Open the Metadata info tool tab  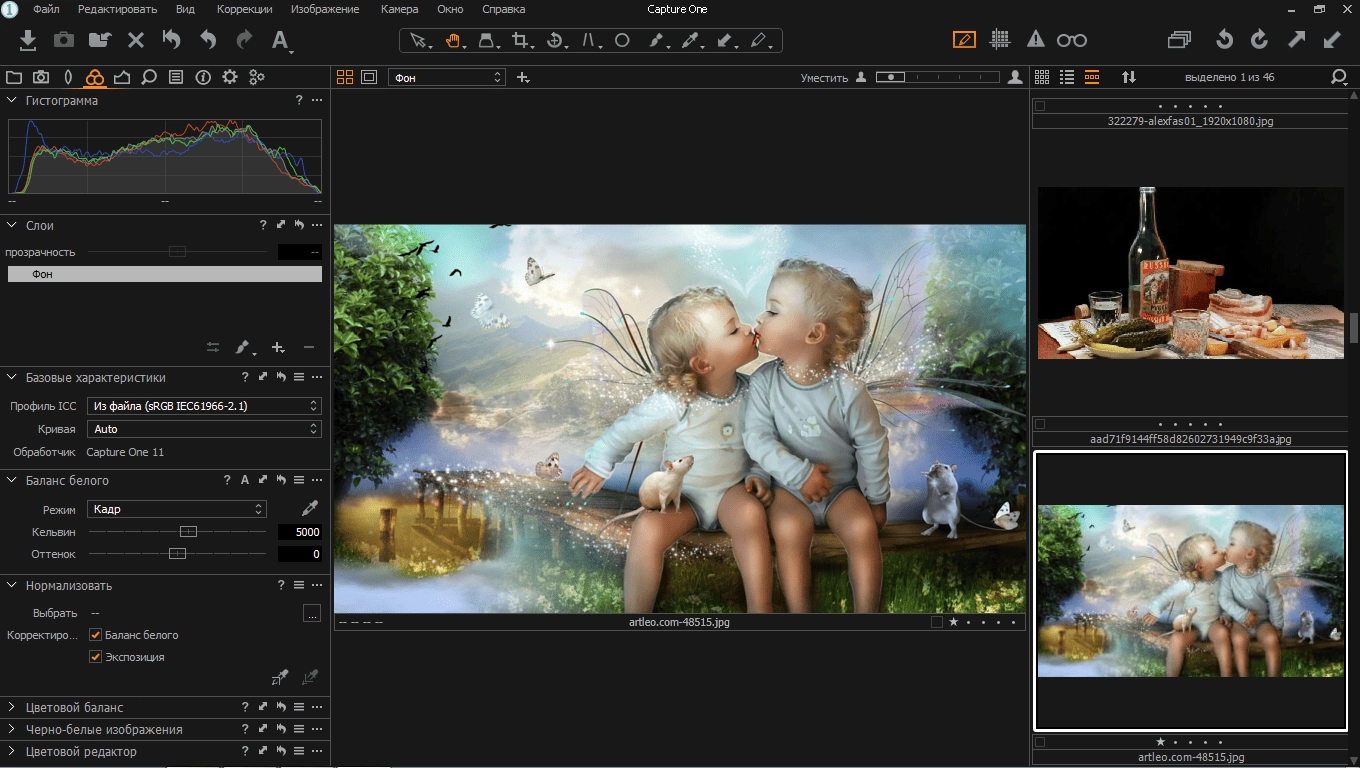(x=203, y=77)
